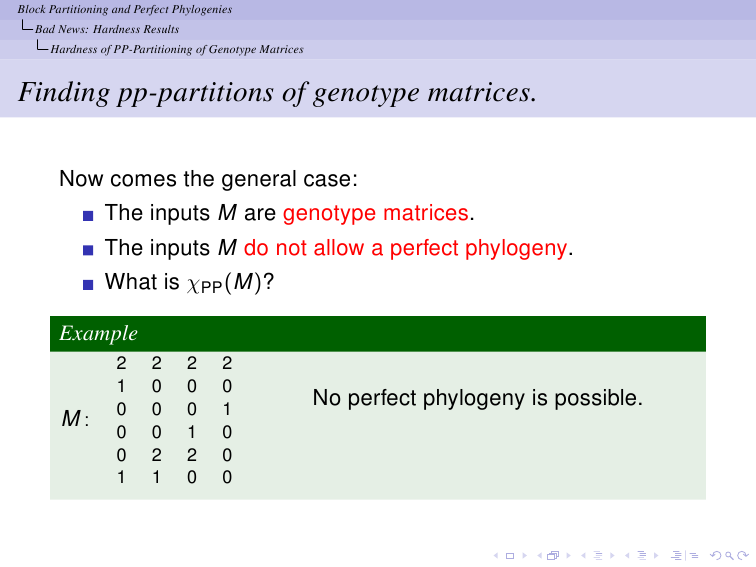Open Hardness of PP-Partitioning of Genotype Matrices link
This screenshot has height=567, width=756.
coord(177,49)
